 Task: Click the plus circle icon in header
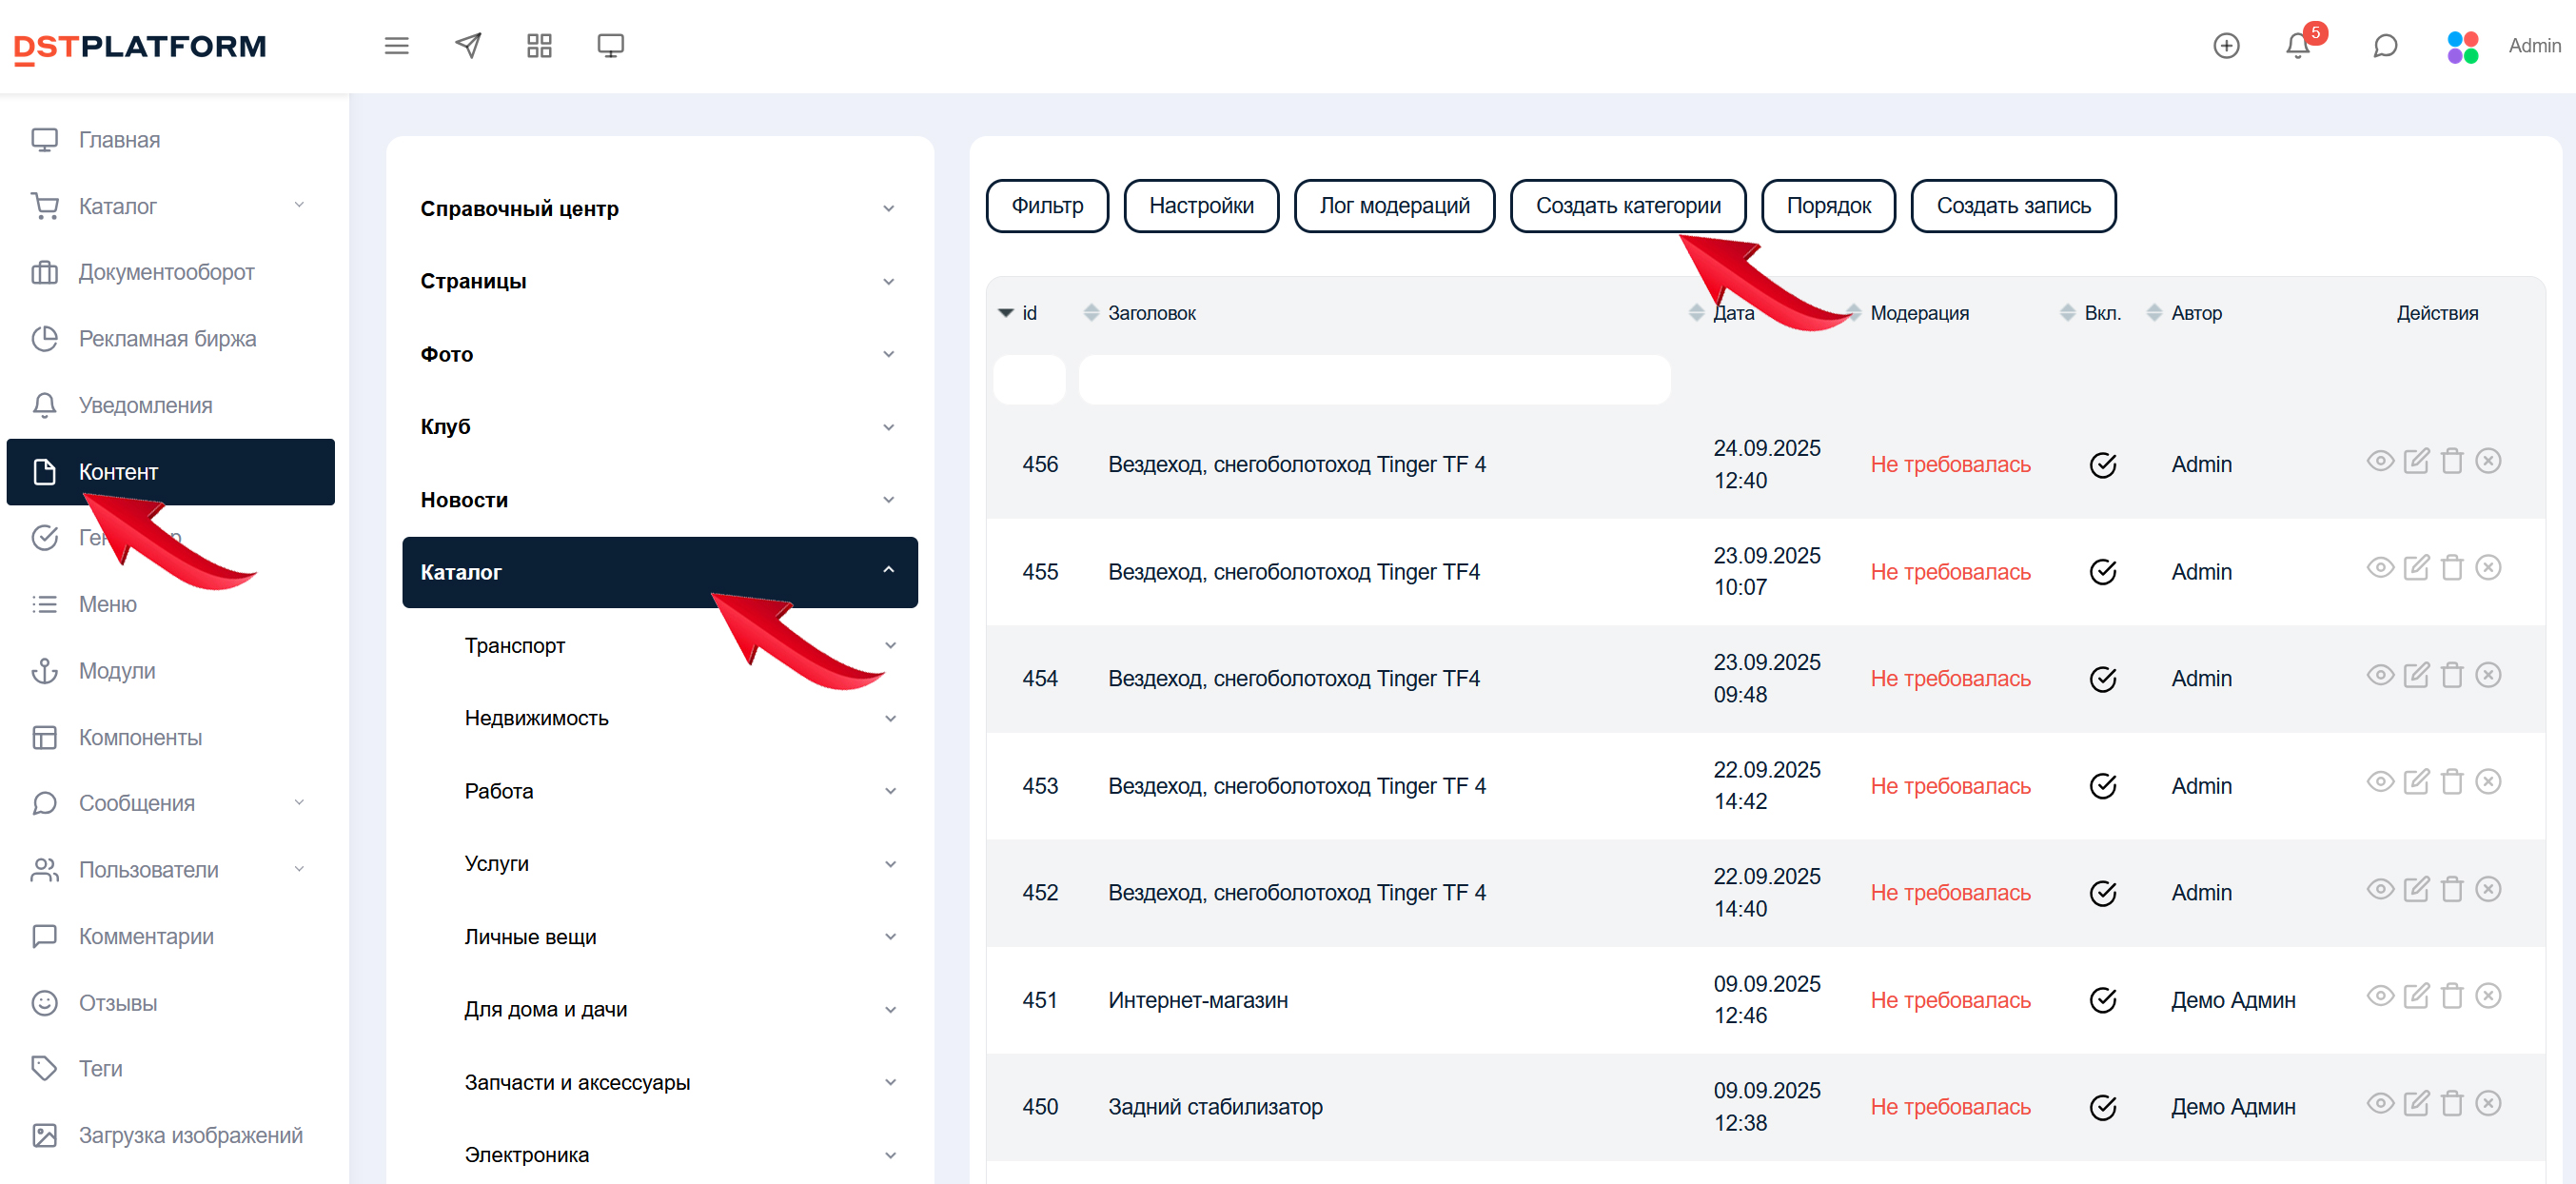tap(2226, 46)
